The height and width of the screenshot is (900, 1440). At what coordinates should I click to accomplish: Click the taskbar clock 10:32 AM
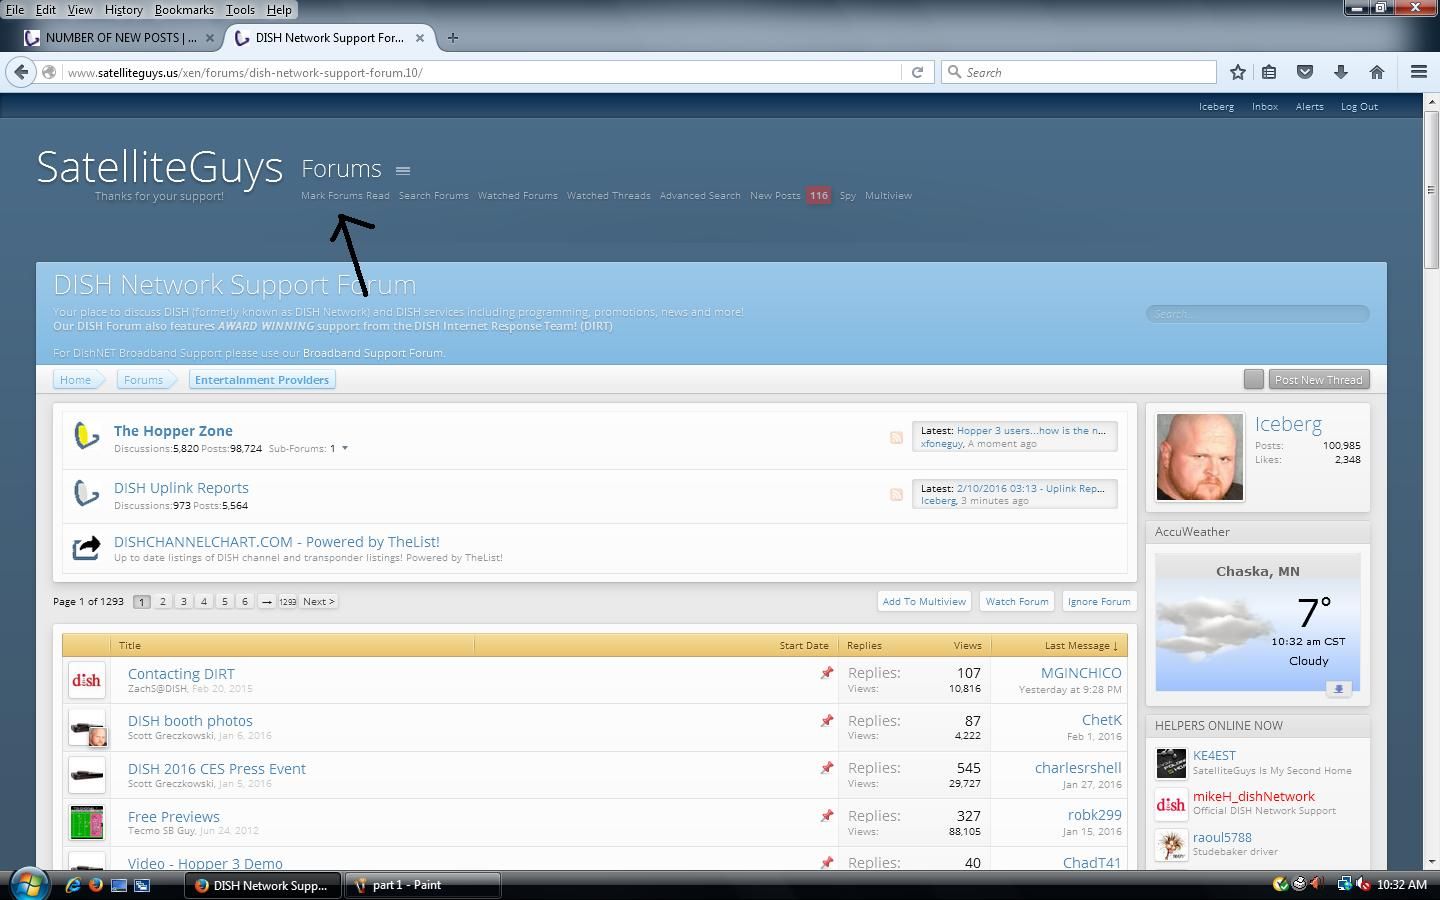click(x=1401, y=885)
